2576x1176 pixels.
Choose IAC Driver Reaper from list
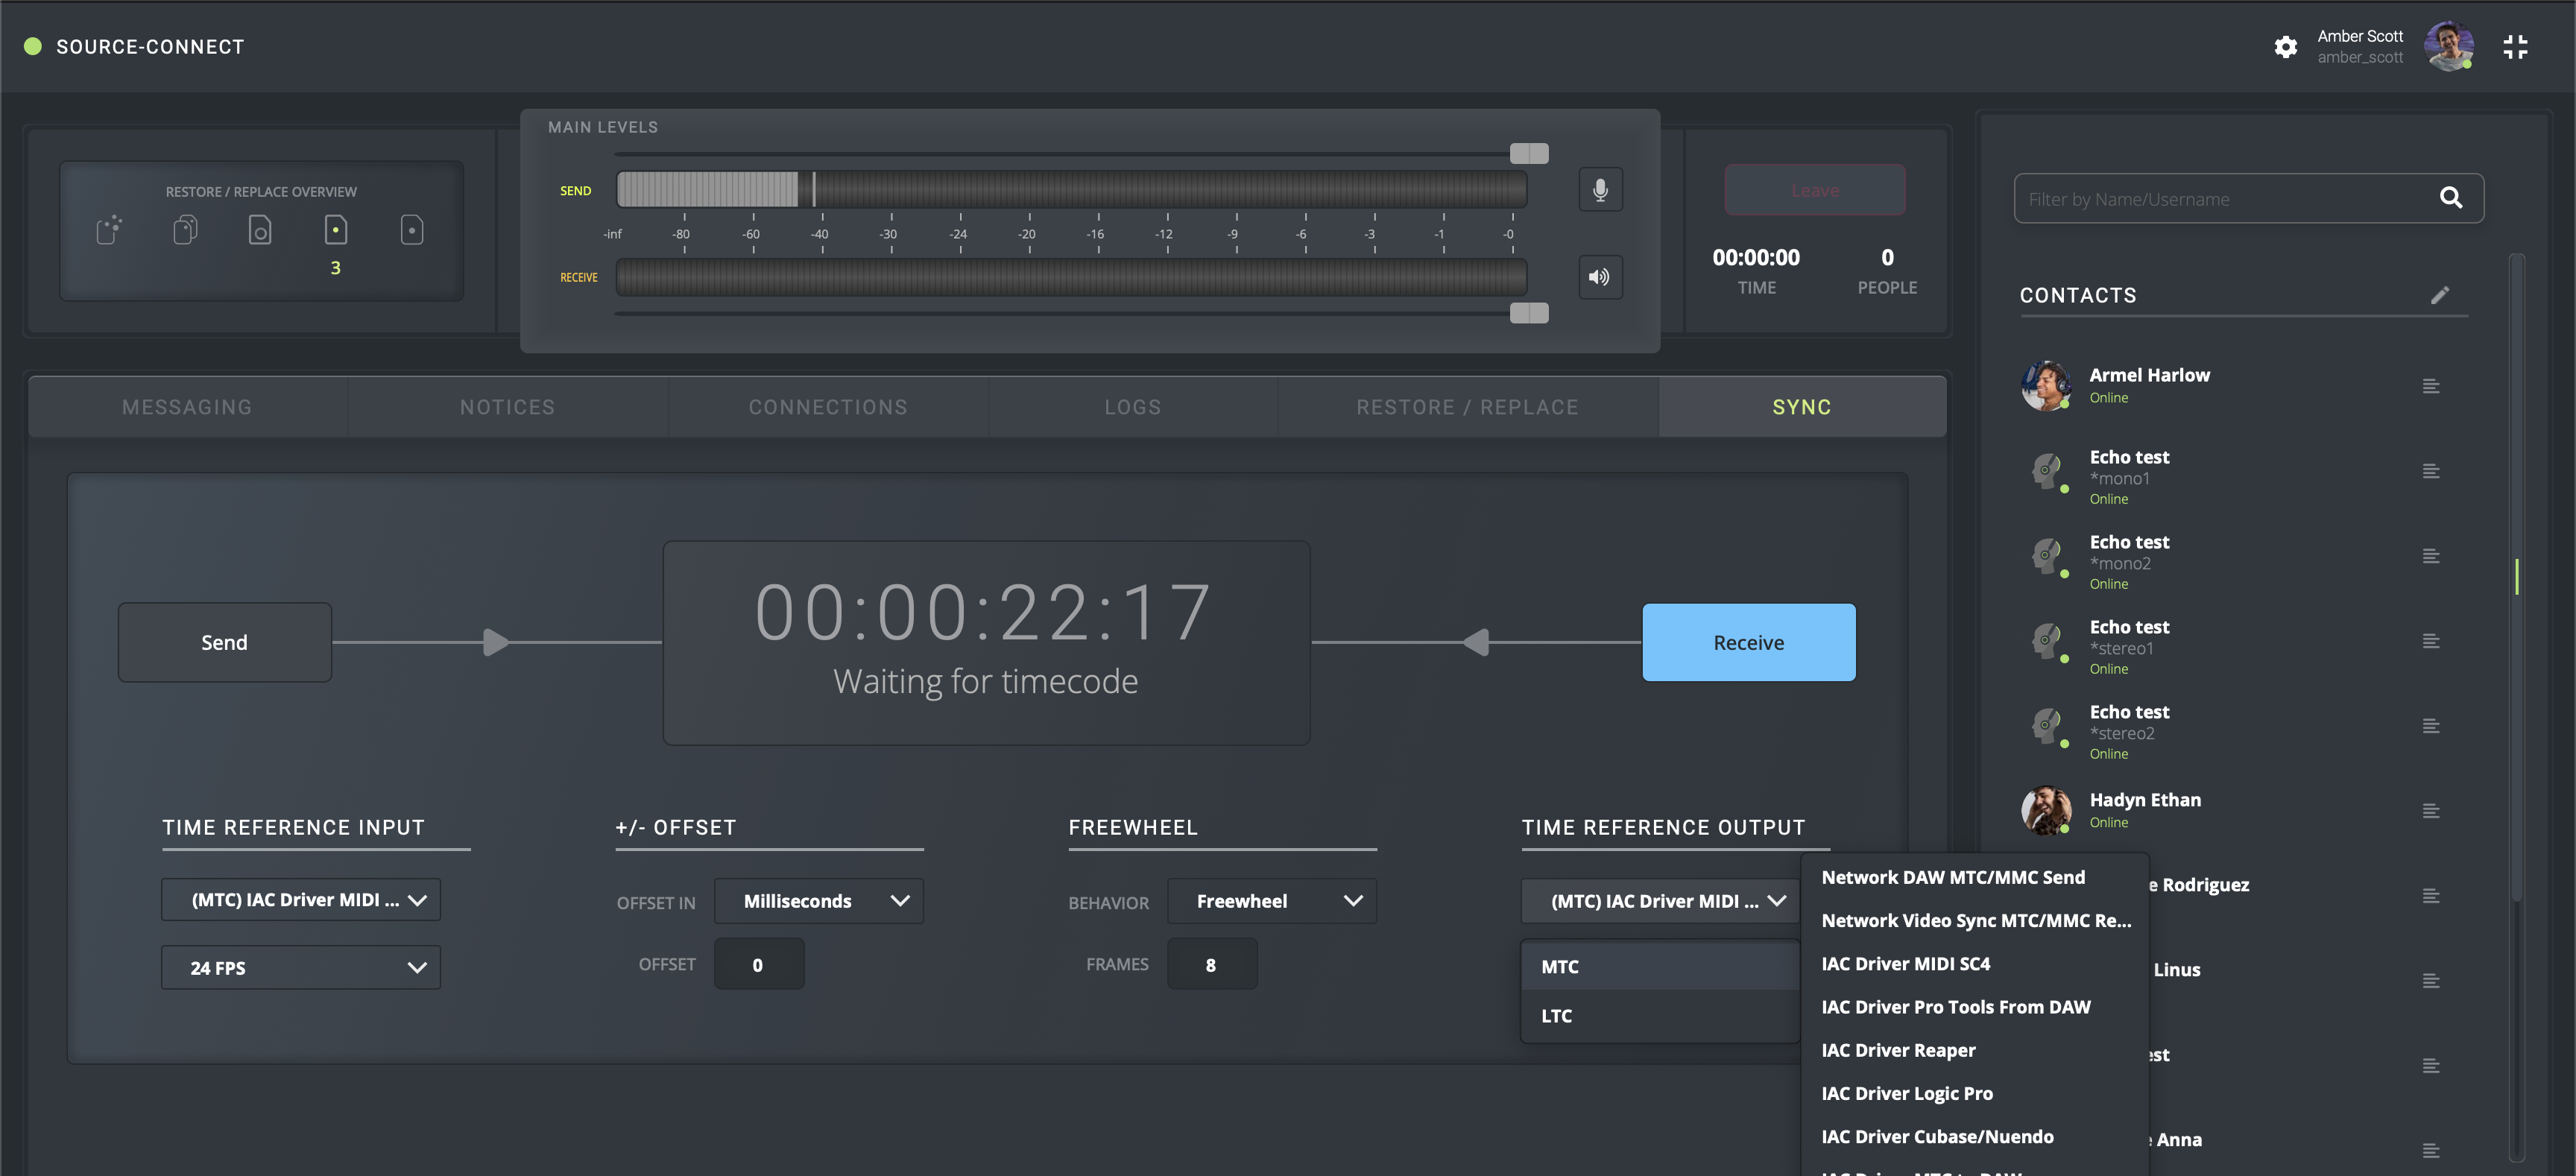tap(1898, 1050)
